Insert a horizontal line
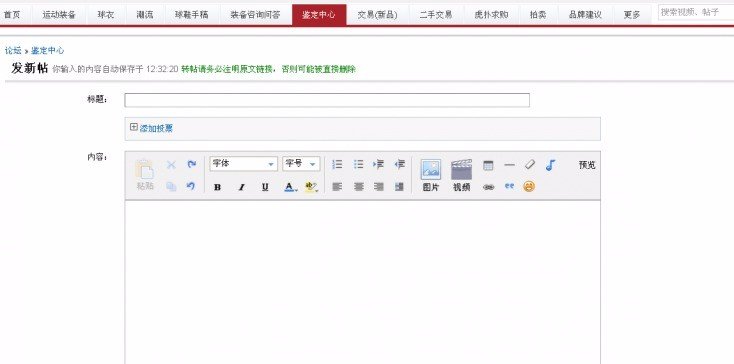The height and width of the screenshot is (364, 734). 510,165
